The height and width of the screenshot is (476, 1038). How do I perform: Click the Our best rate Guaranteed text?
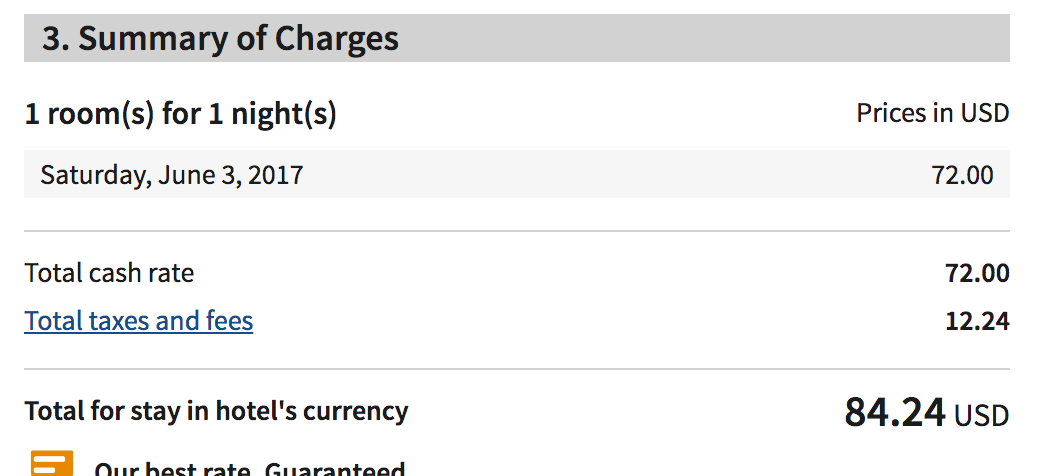coord(249,468)
